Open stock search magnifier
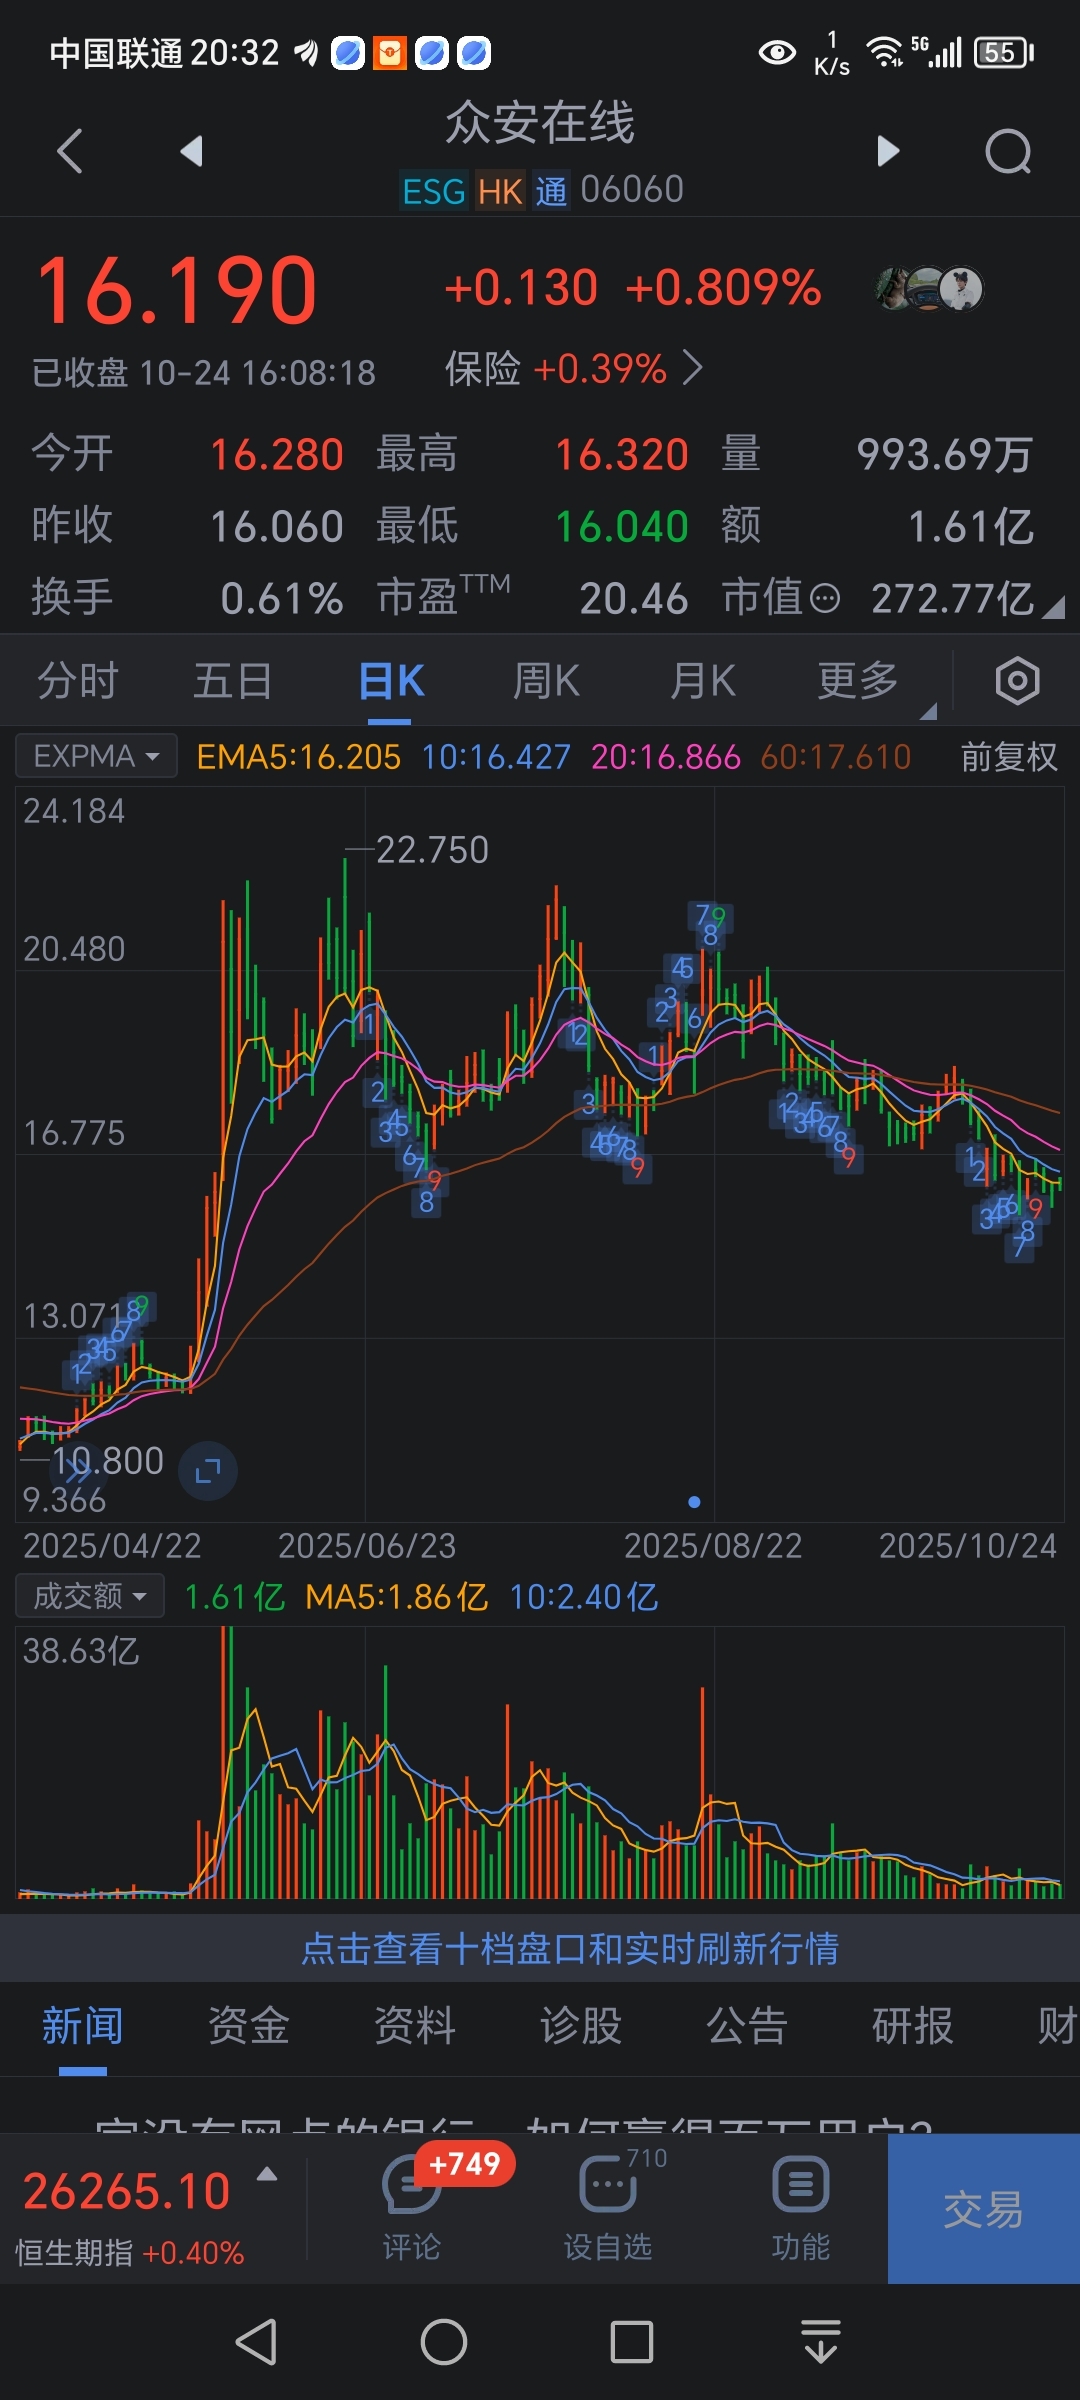This screenshot has width=1080, height=2400. point(1008,152)
